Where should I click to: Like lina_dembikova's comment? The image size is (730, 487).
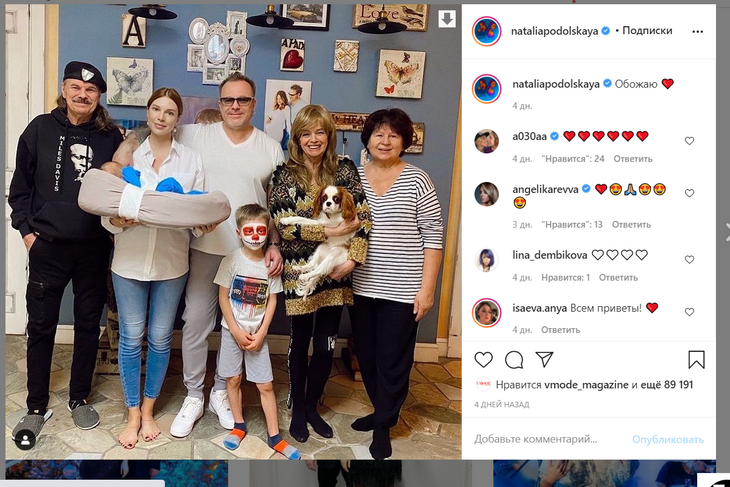[x=689, y=259]
